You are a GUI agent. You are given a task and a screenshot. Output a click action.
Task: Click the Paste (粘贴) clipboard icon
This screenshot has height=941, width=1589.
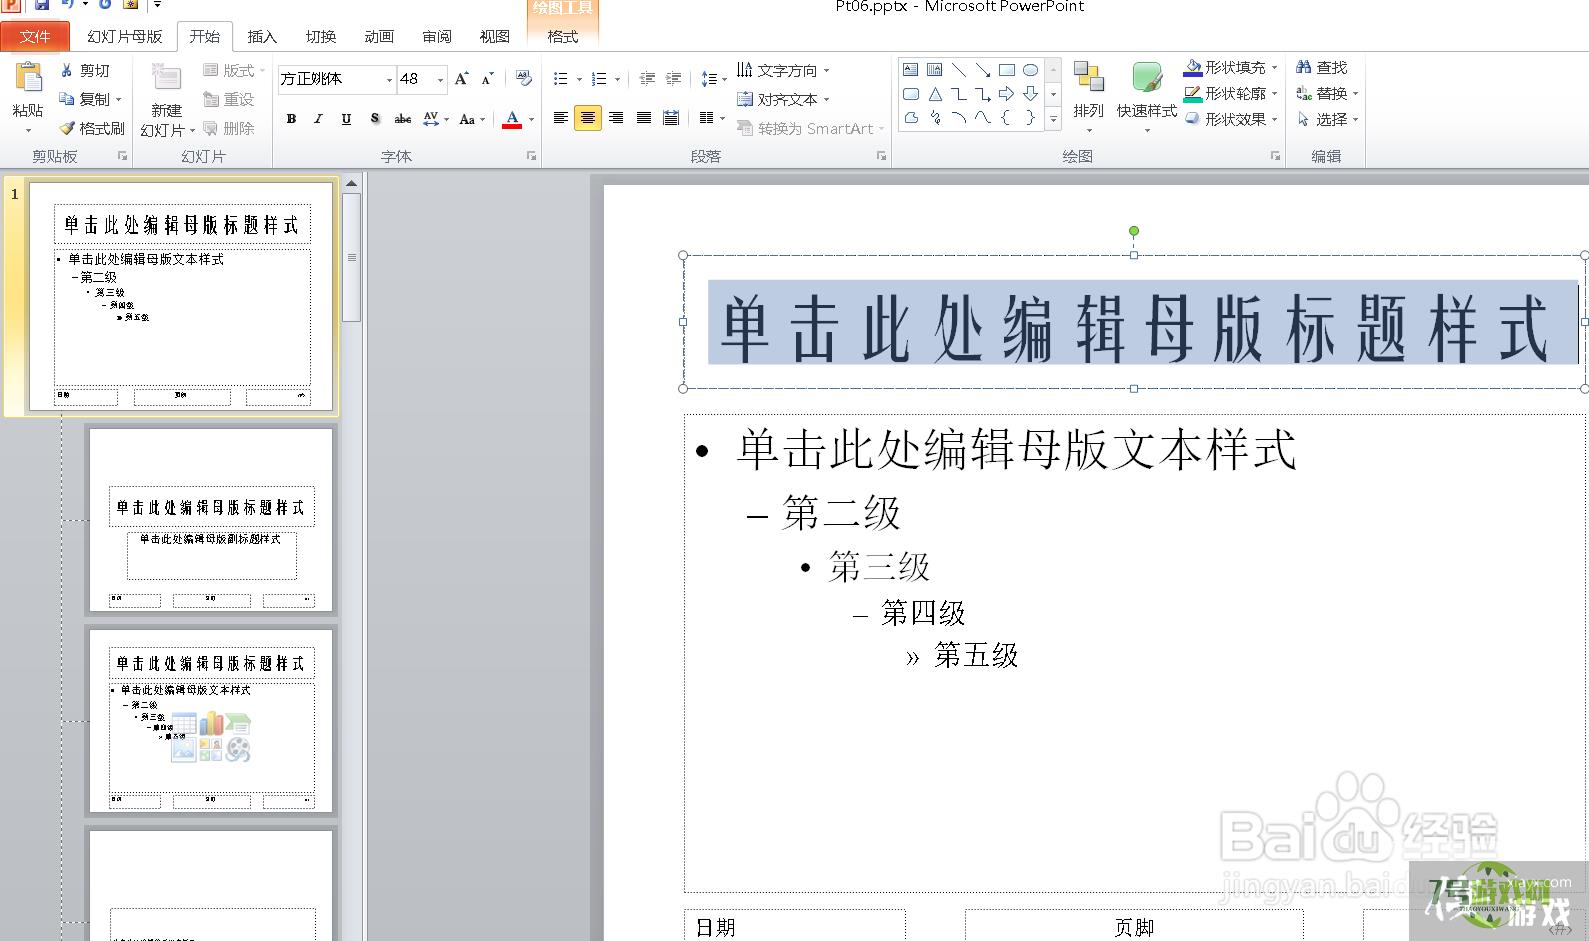tap(28, 78)
